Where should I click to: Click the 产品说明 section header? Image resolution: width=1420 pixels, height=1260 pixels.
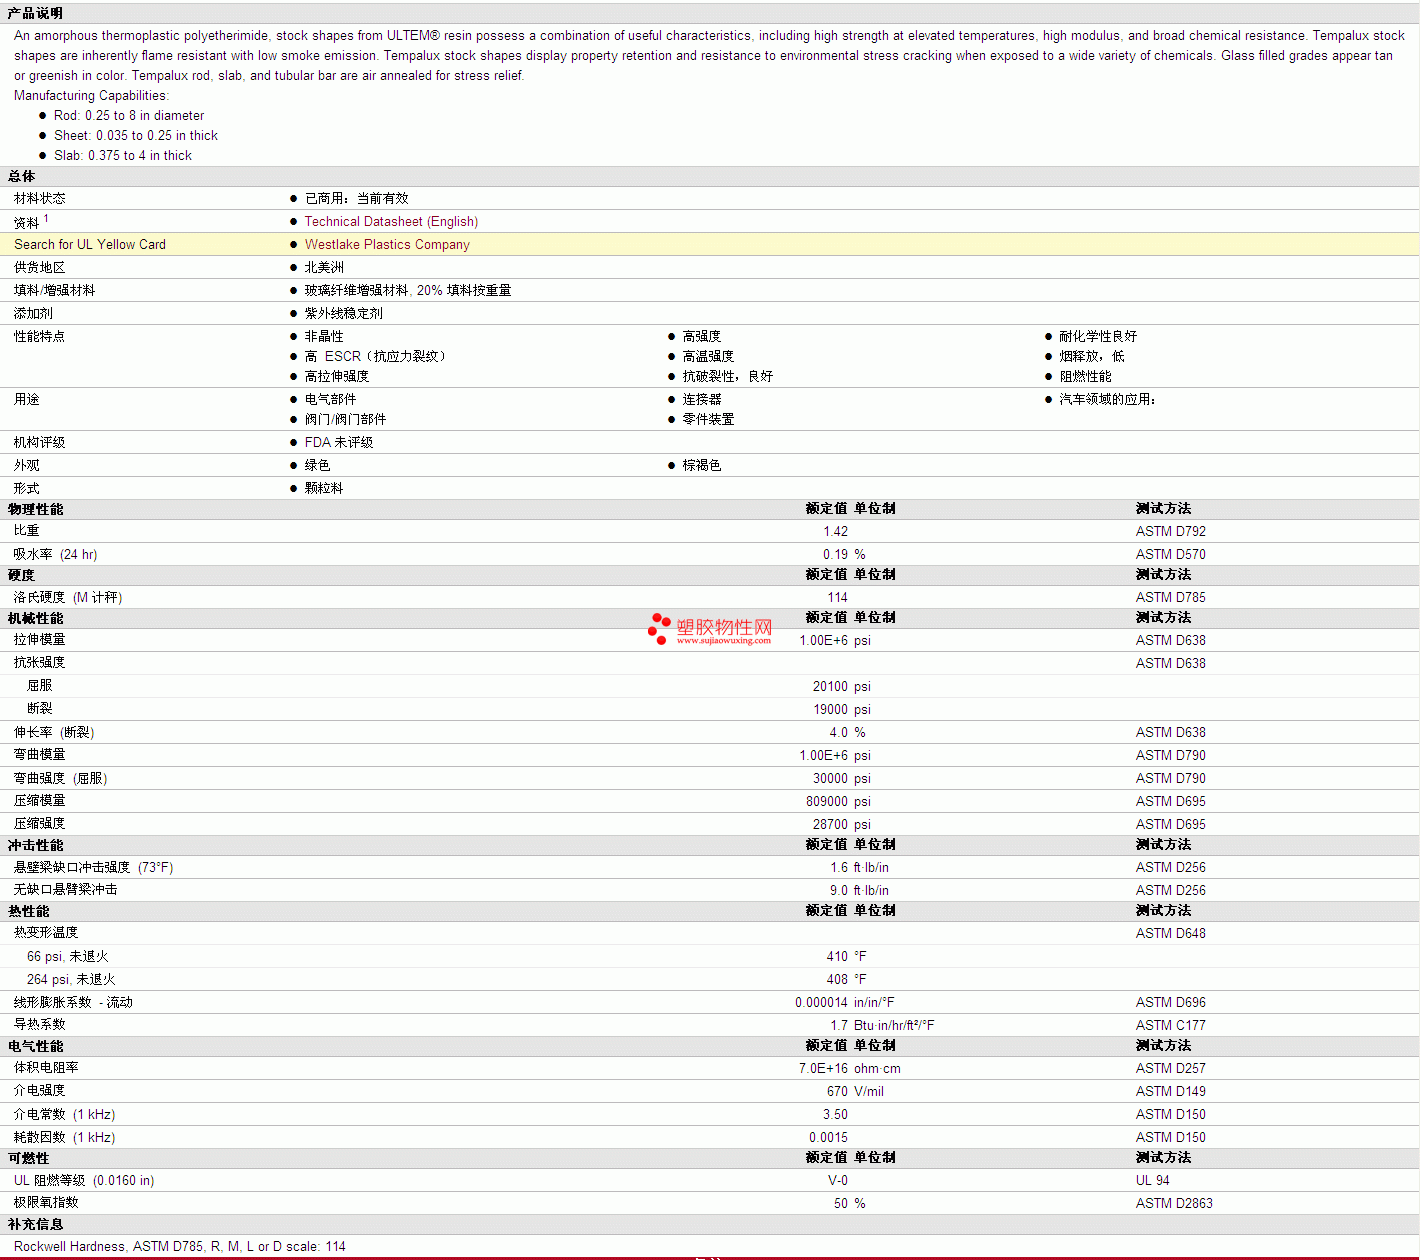[35, 13]
